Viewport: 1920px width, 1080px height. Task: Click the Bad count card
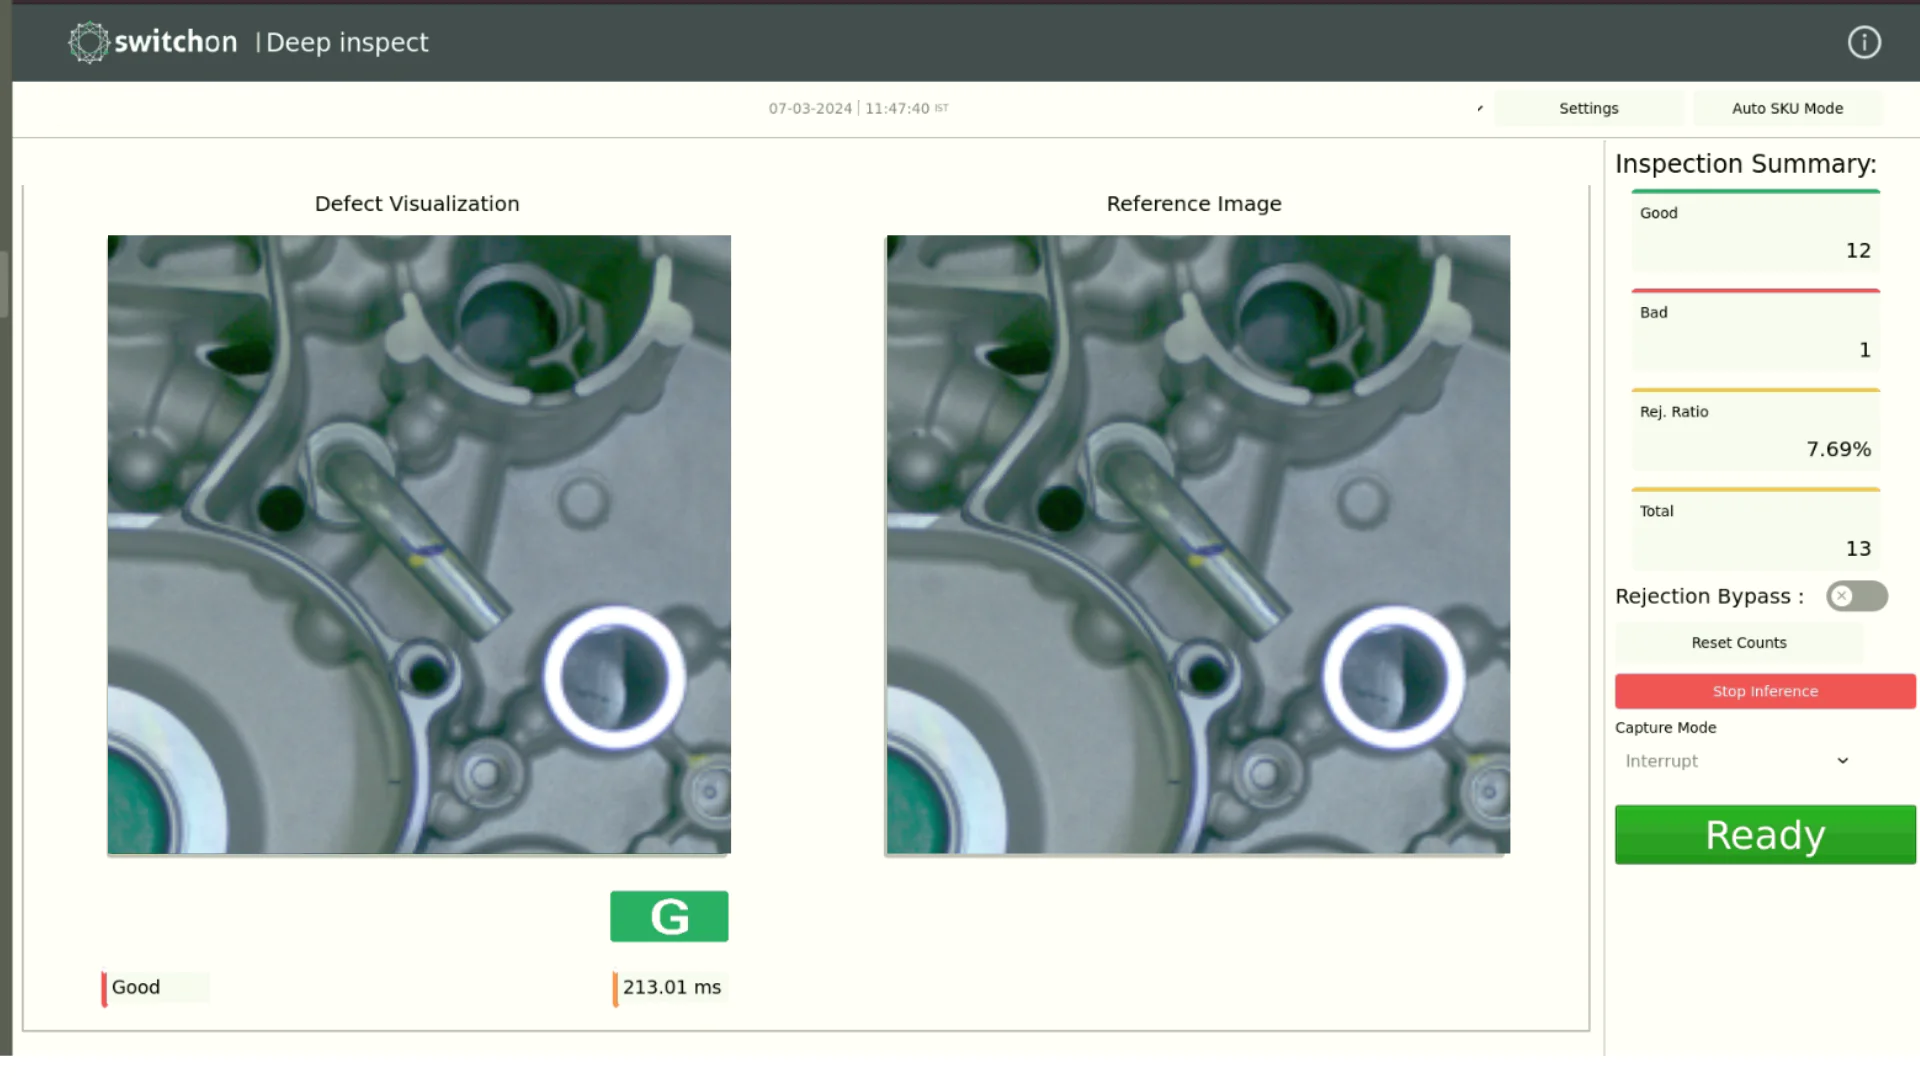[1754, 330]
